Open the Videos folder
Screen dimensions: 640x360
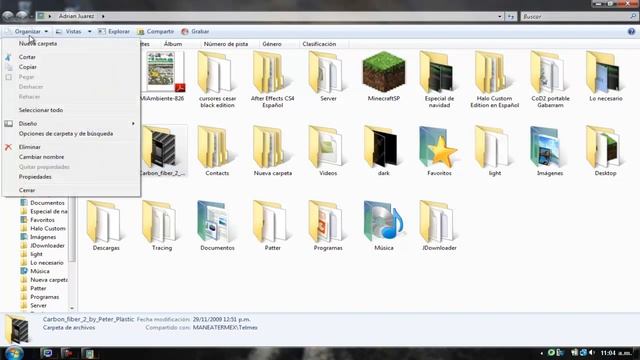click(x=328, y=147)
